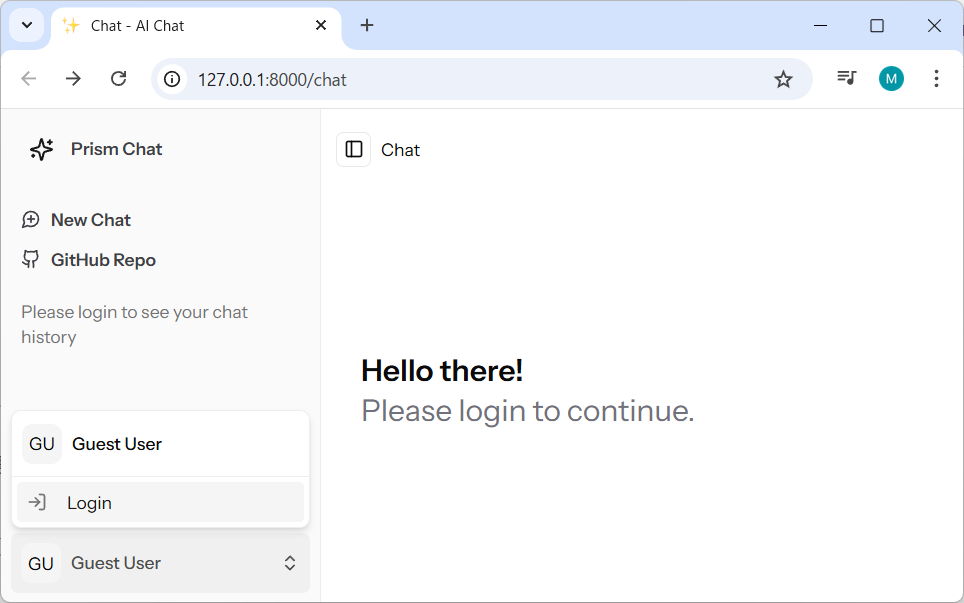This screenshot has height=603, width=964.
Task: Bookmark this page with the star icon
Action: click(x=783, y=79)
